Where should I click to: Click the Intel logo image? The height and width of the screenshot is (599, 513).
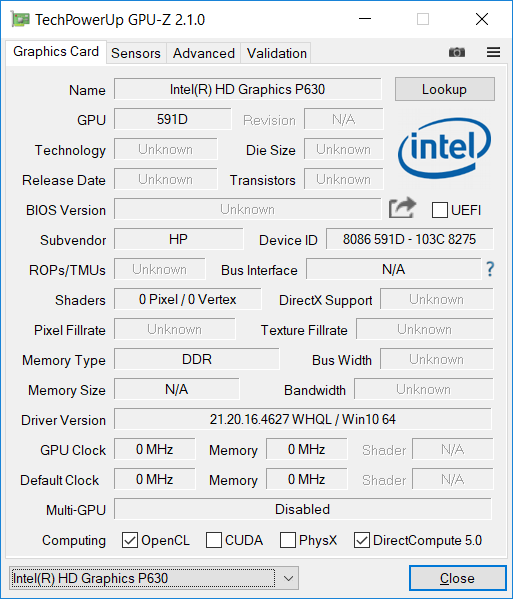(444, 148)
